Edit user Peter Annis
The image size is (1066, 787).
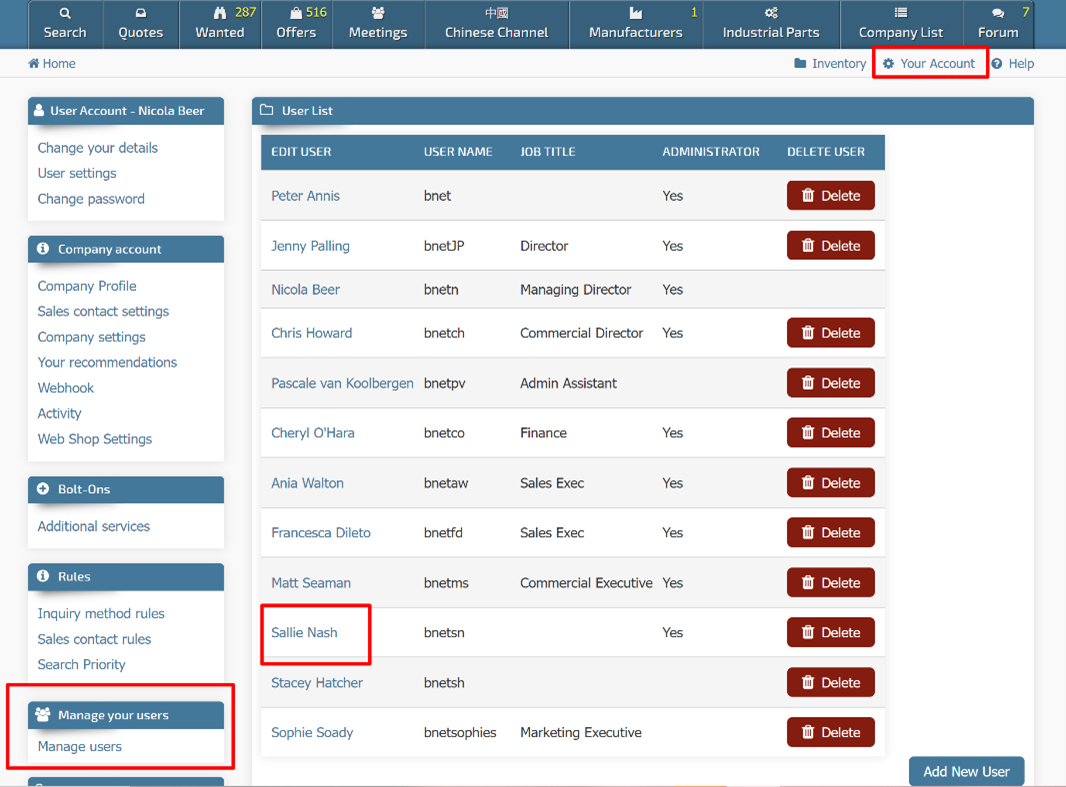[305, 196]
